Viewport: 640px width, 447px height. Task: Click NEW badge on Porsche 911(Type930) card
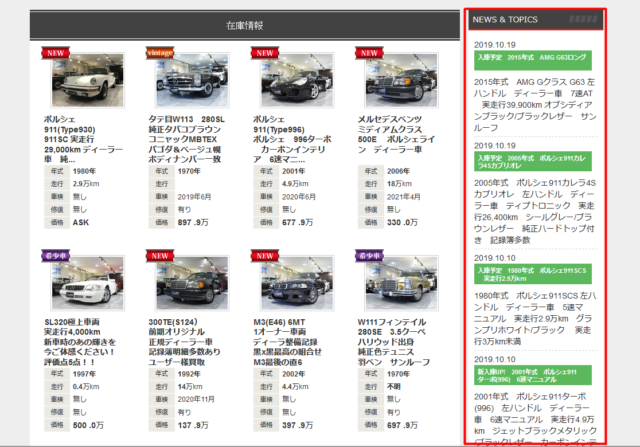point(56,53)
